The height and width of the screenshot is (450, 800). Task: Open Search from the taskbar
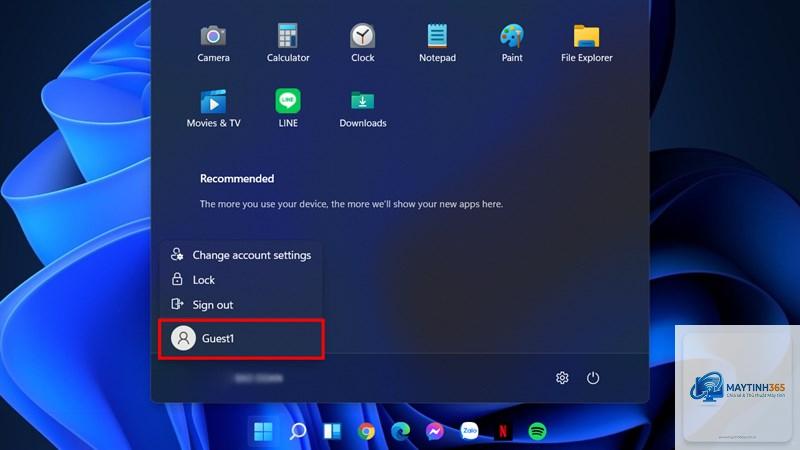coord(298,431)
